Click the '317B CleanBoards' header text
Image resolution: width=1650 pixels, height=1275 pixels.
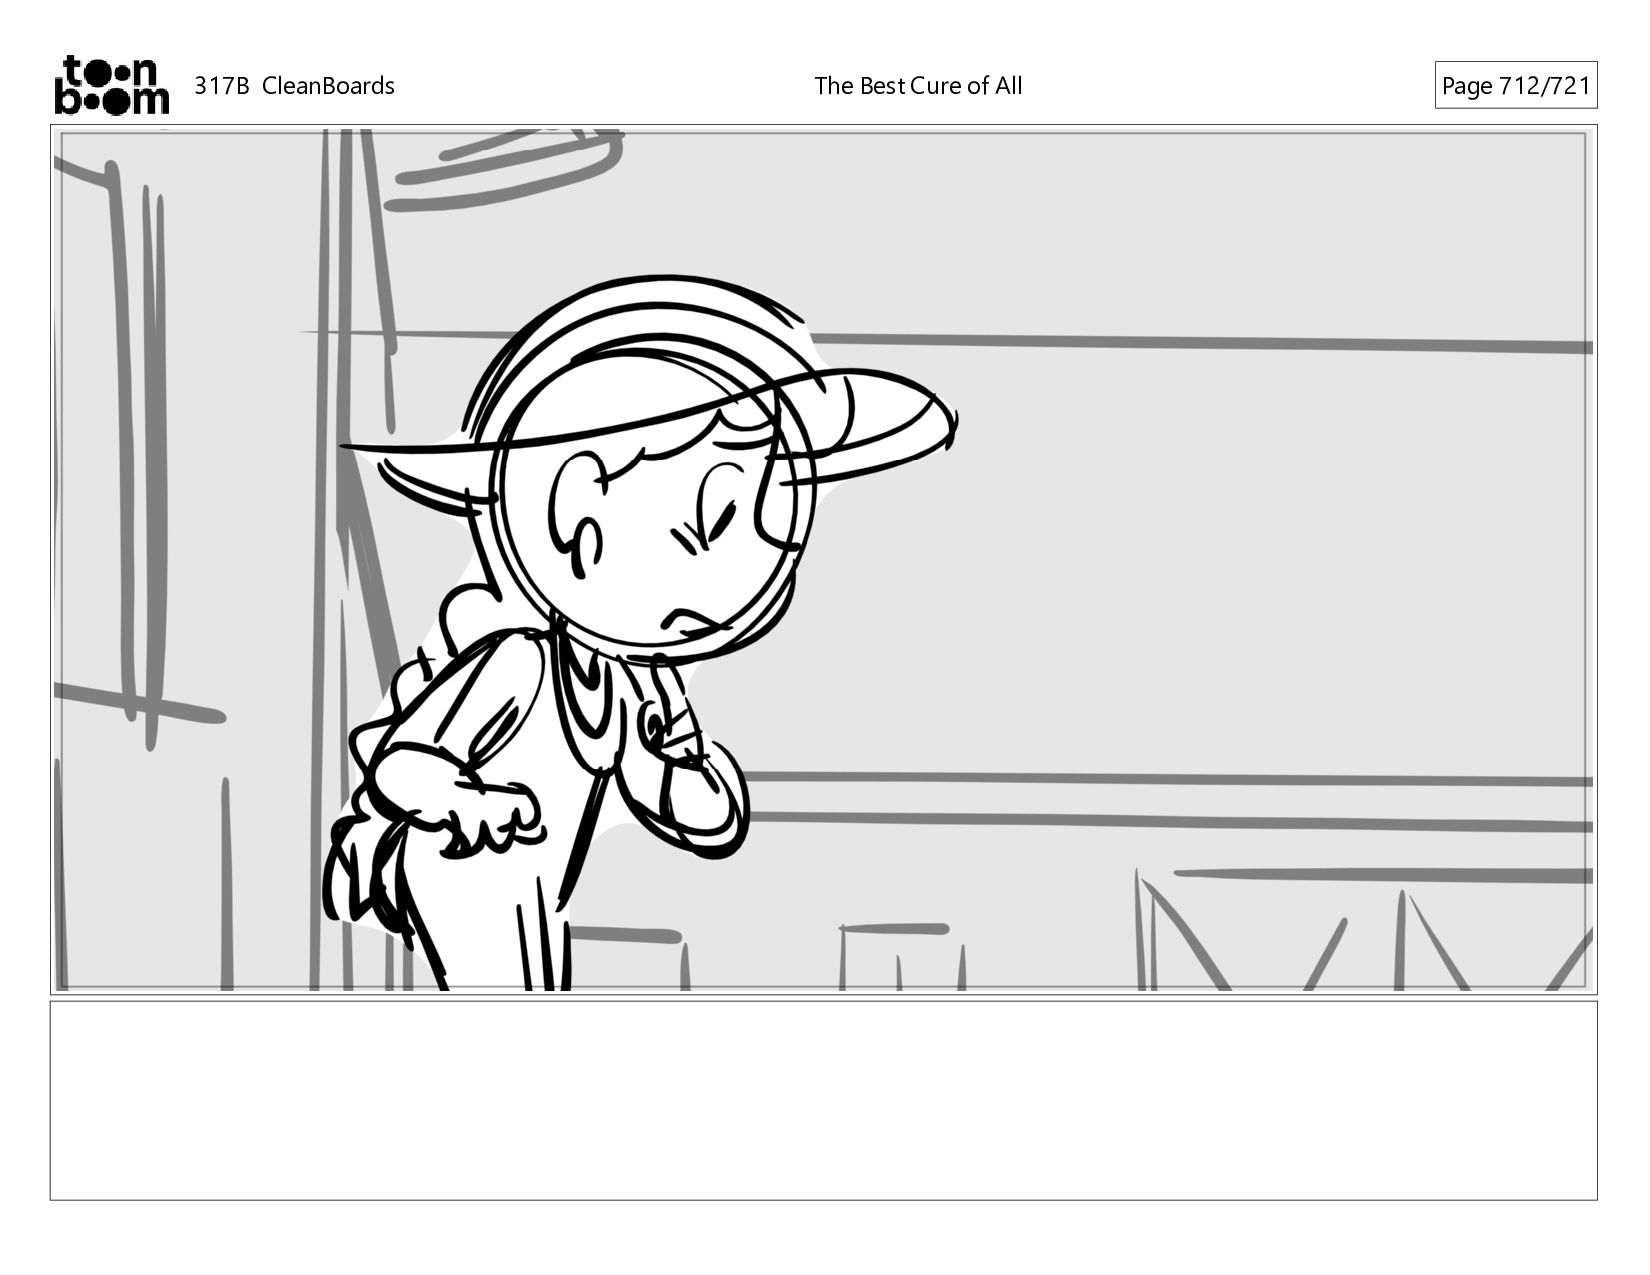coord(294,86)
